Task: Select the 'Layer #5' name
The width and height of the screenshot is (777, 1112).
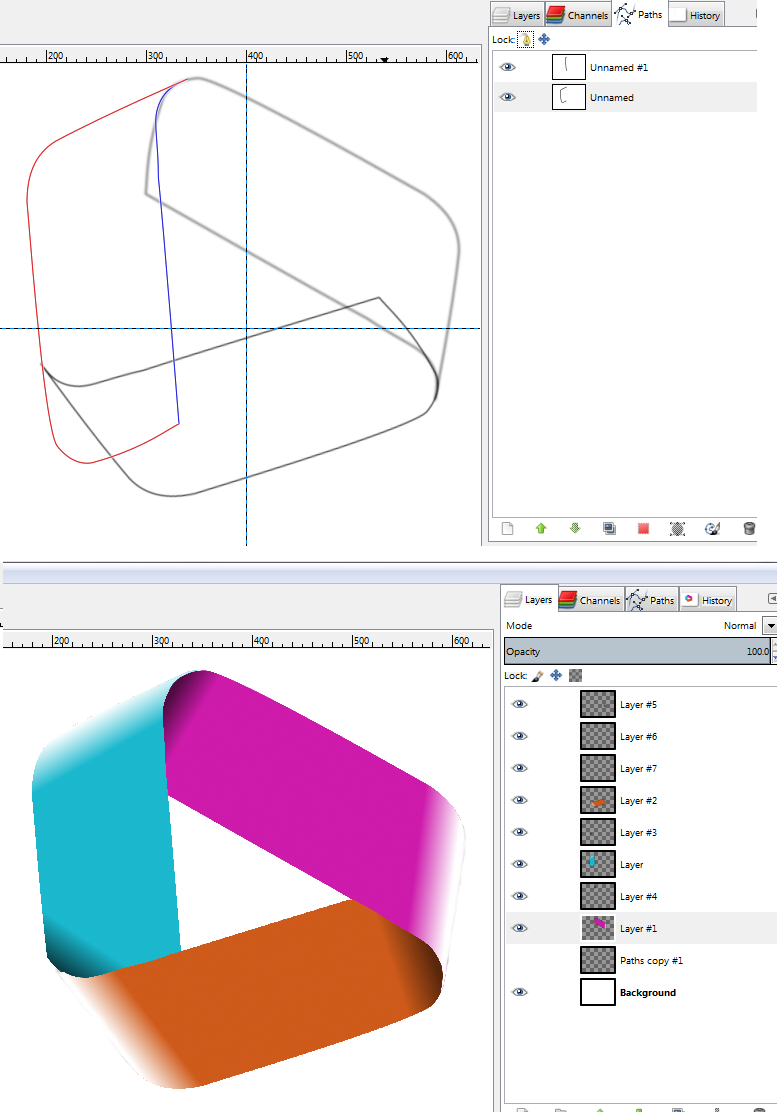Action: [x=638, y=704]
